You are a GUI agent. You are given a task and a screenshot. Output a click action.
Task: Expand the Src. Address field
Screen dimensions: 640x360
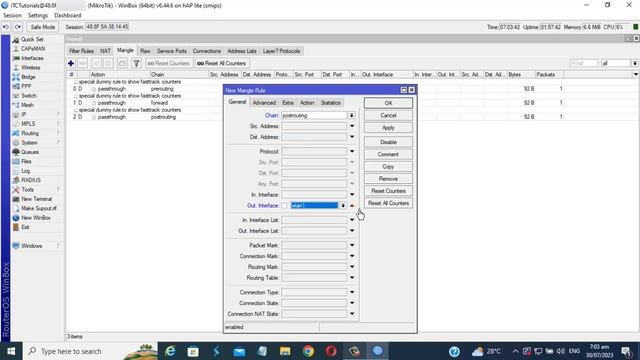(x=352, y=126)
